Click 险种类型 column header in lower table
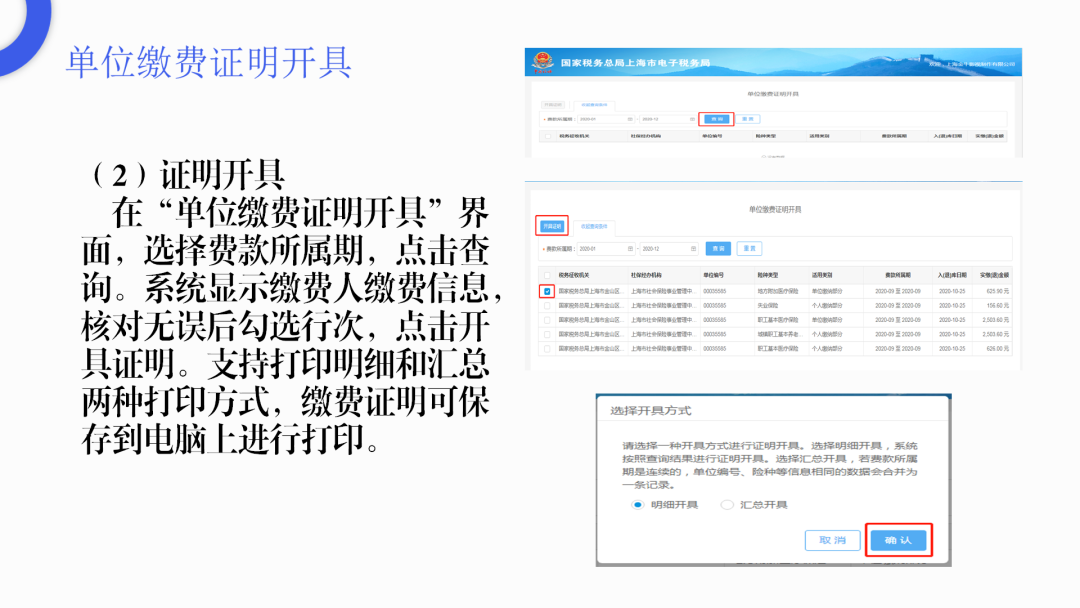This screenshot has width=1080, height=608. click(x=767, y=275)
